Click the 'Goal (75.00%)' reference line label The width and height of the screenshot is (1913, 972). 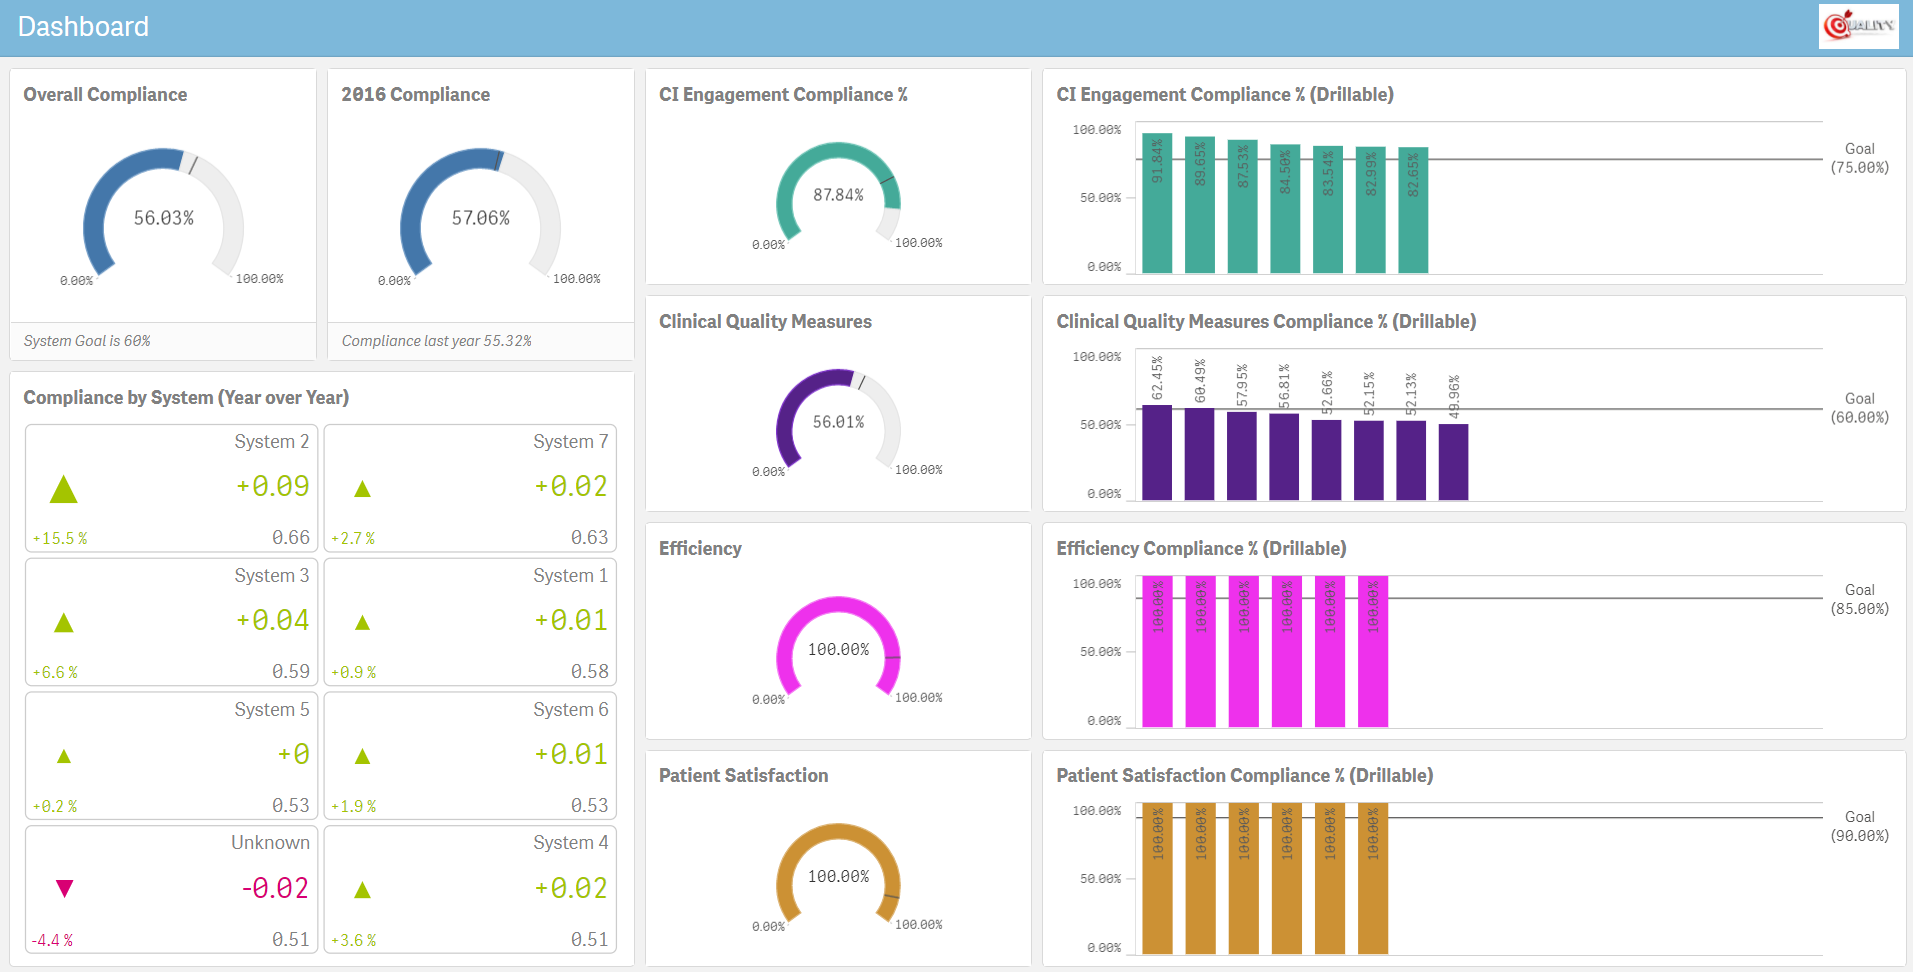coord(1860,158)
